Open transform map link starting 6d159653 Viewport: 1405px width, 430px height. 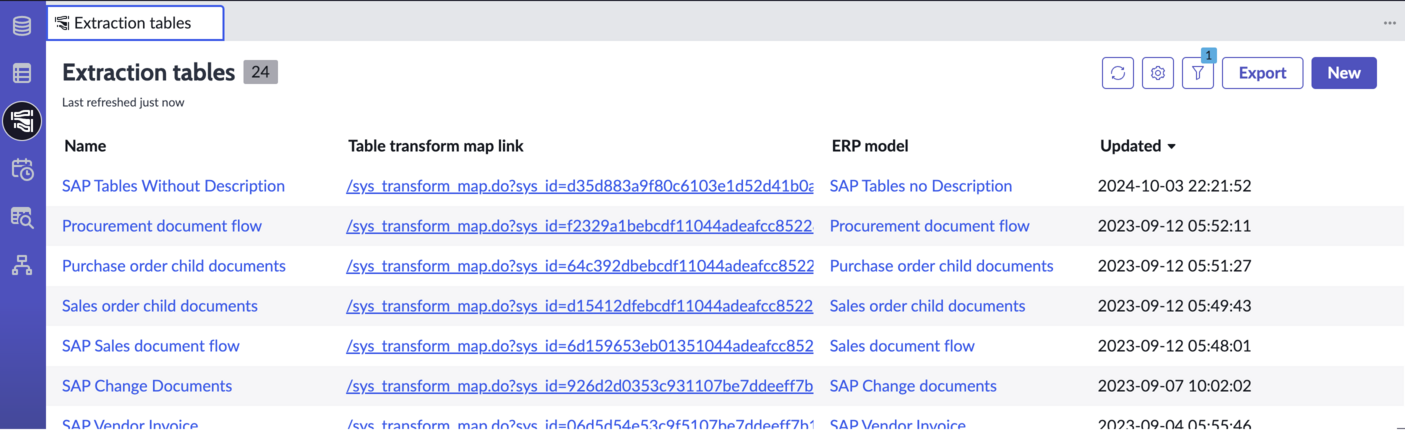(x=580, y=346)
